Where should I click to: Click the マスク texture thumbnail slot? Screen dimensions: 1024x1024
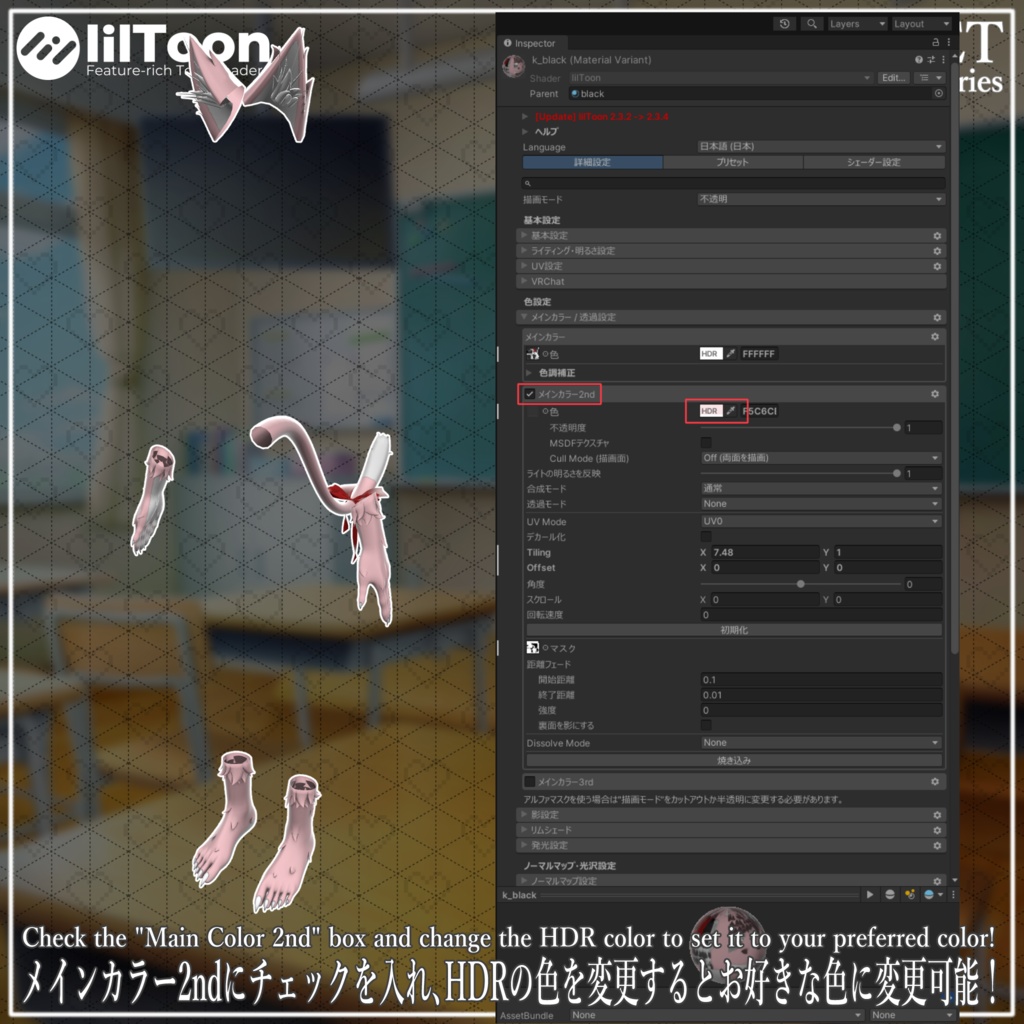tap(533, 648)
